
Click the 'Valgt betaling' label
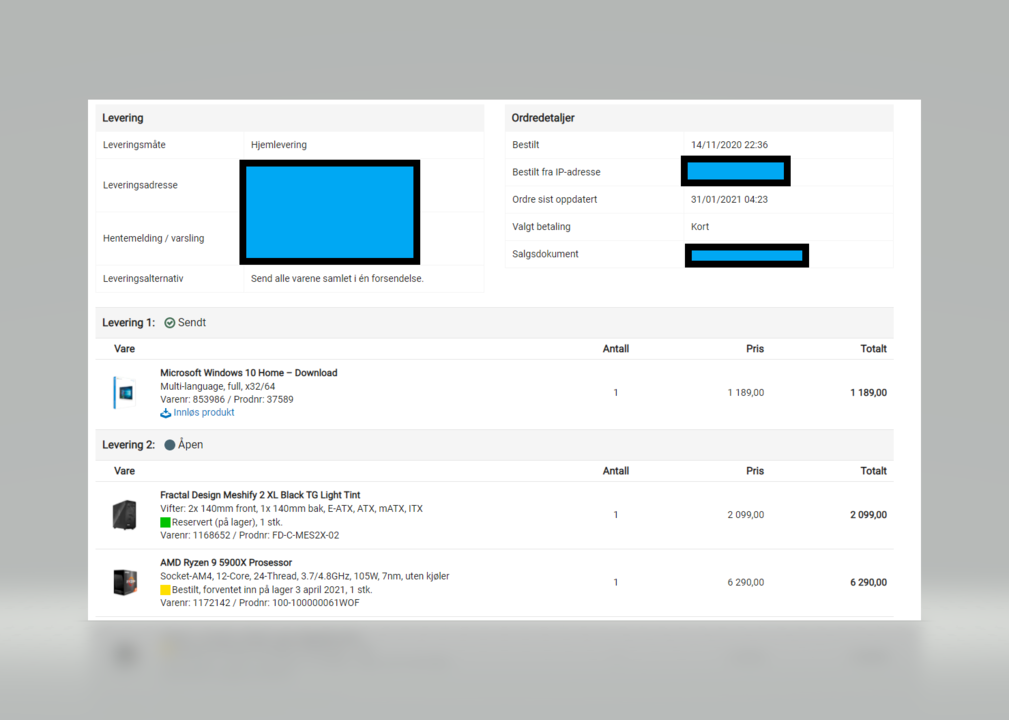pos(541,226)
